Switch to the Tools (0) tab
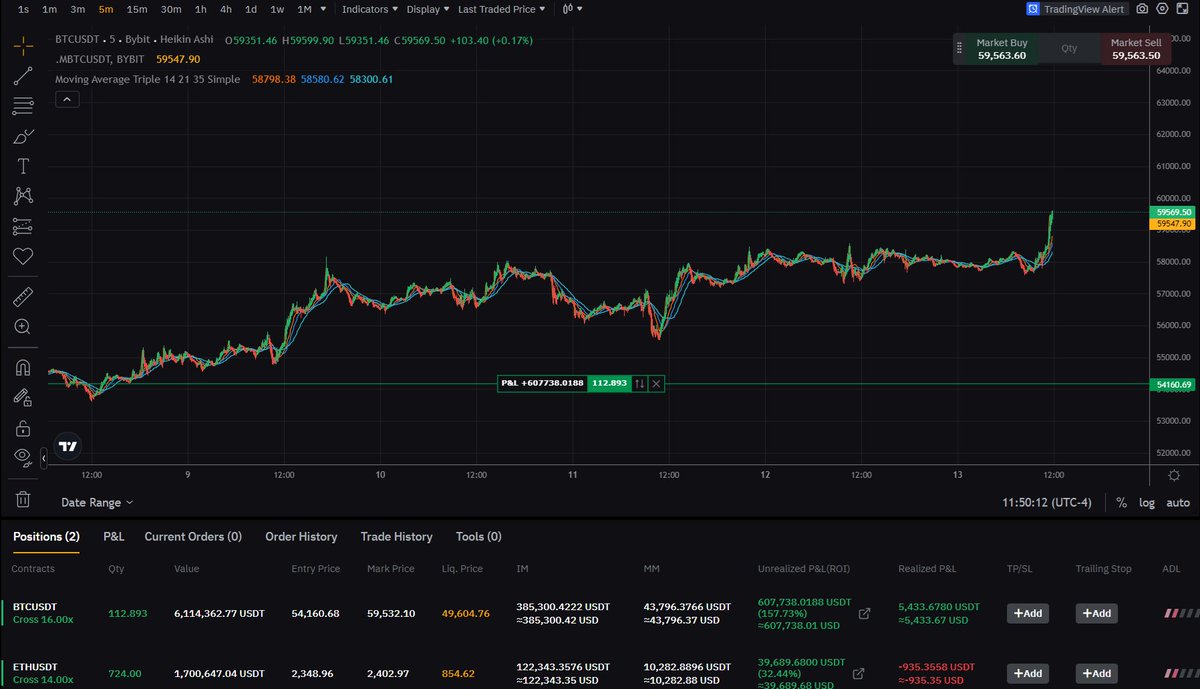Screen dimensions: 1200x689 tap(479, 537)
